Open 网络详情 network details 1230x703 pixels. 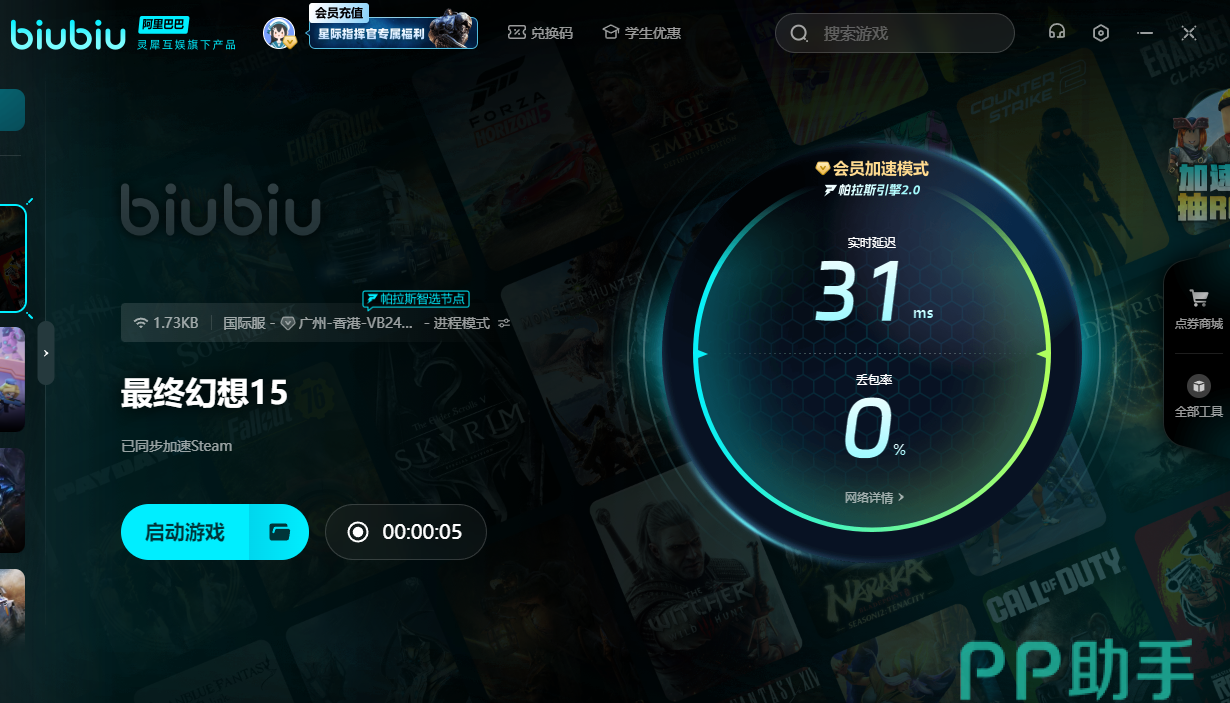tap(874, 497)
